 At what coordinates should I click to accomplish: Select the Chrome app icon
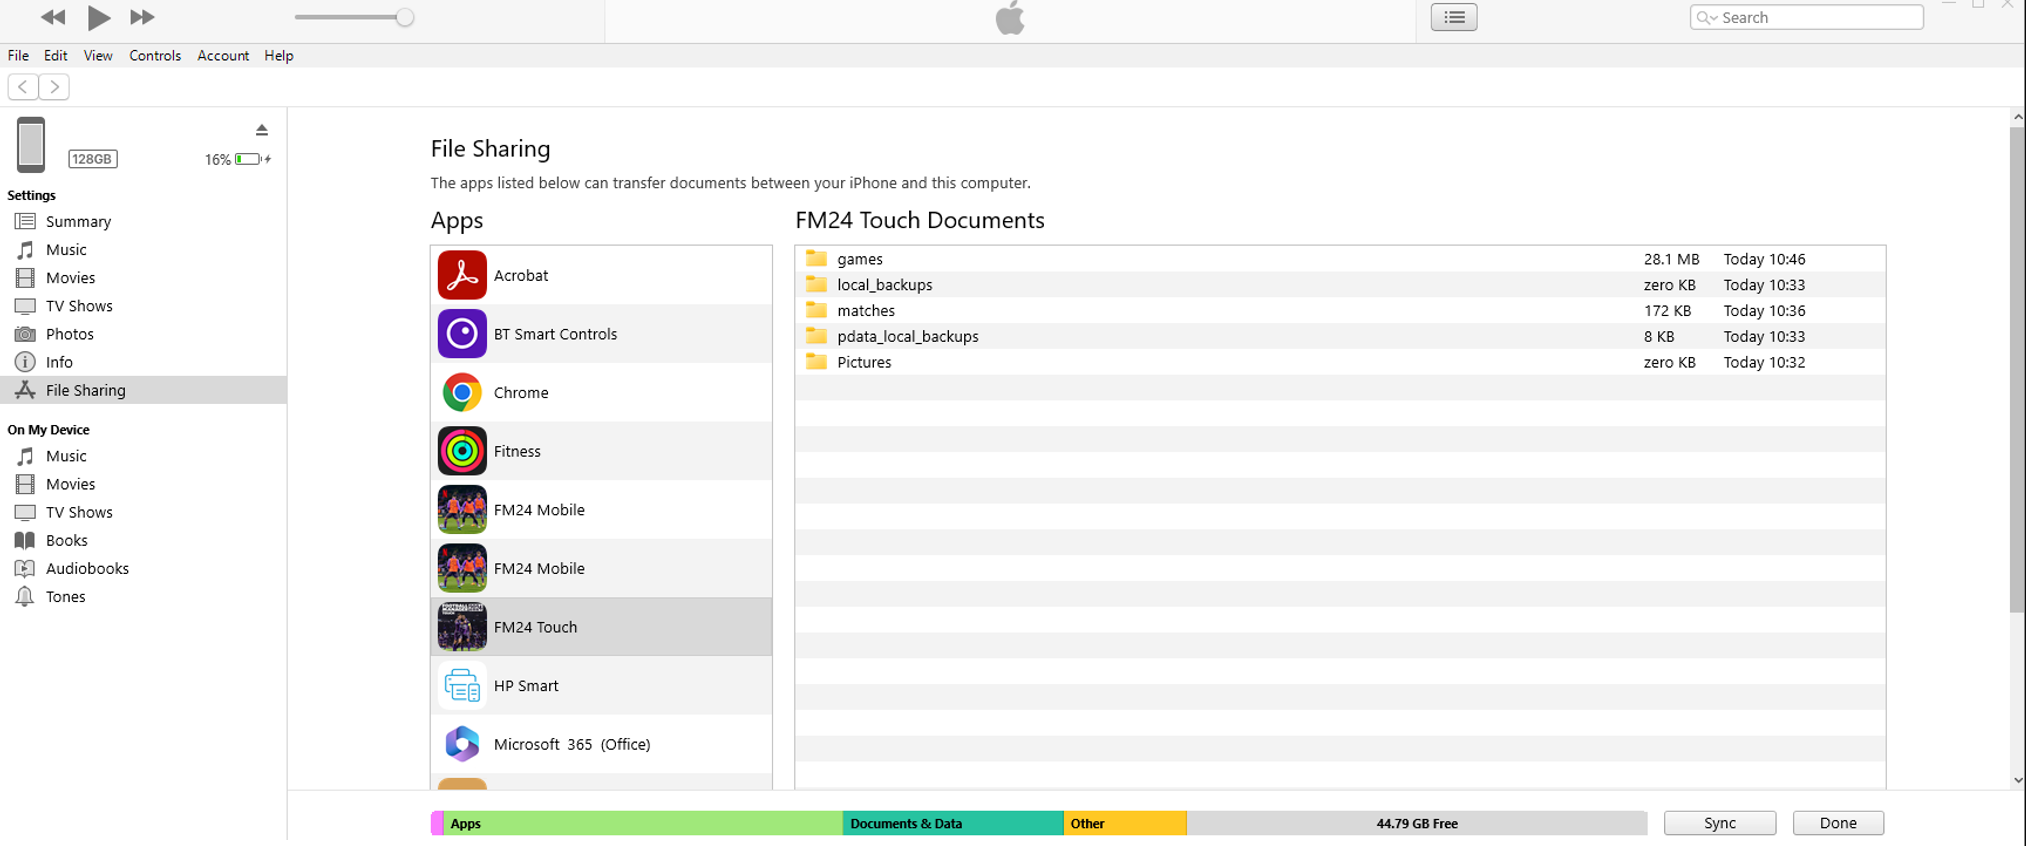click(x=462, y=393)
